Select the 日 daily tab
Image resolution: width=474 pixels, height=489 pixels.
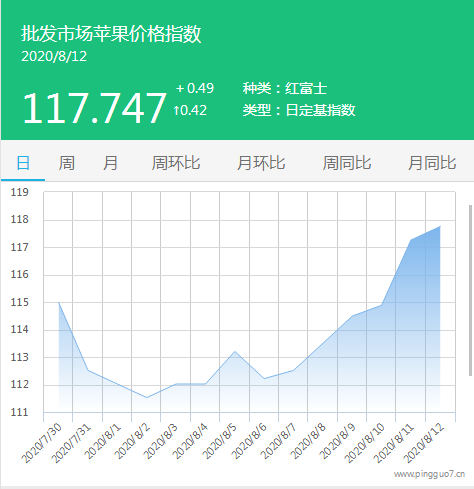coord(23,163)
